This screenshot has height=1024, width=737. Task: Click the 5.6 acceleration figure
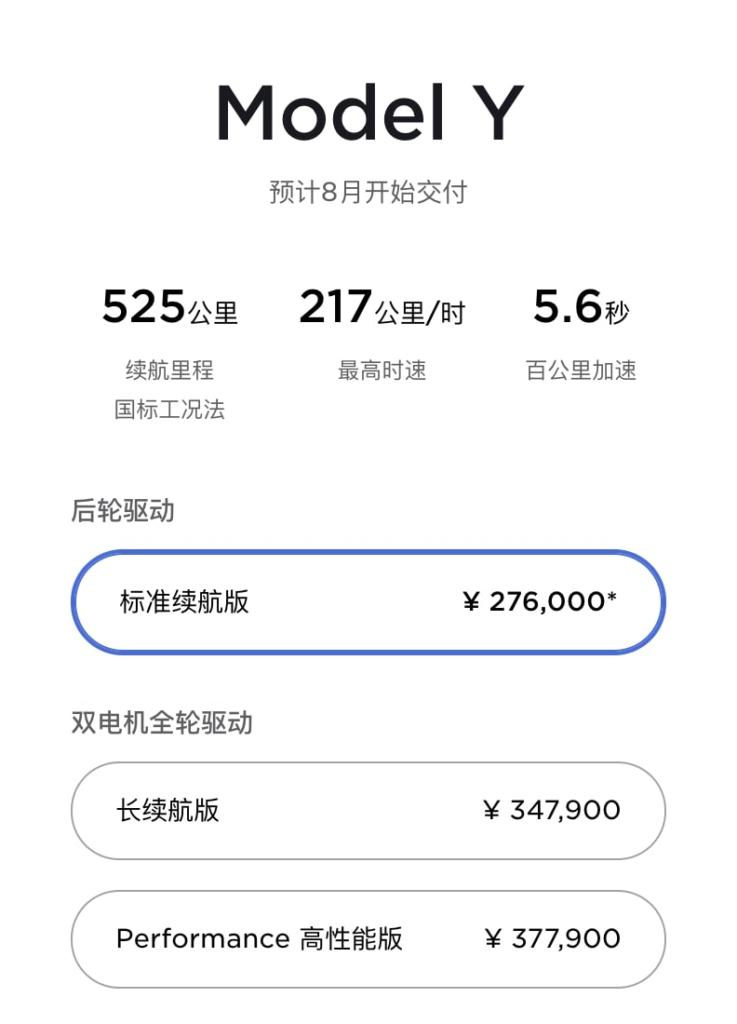[567, 307]
